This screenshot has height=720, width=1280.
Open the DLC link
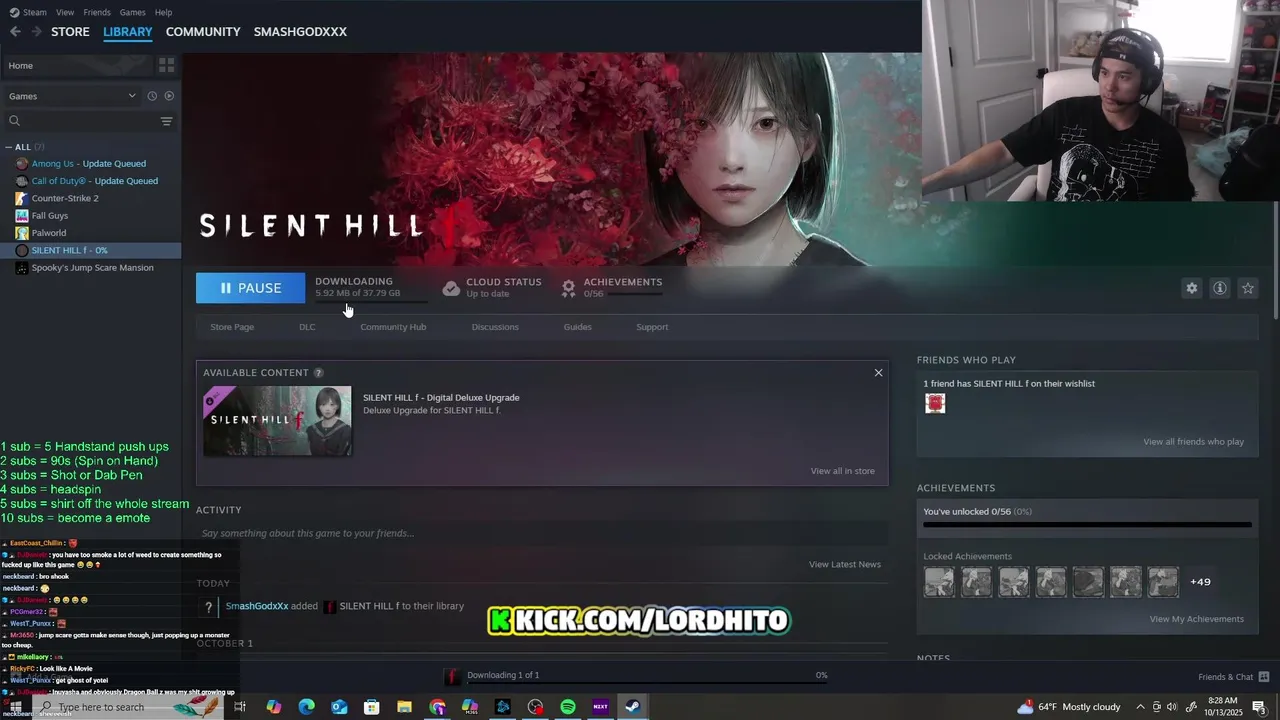[307, 327]
